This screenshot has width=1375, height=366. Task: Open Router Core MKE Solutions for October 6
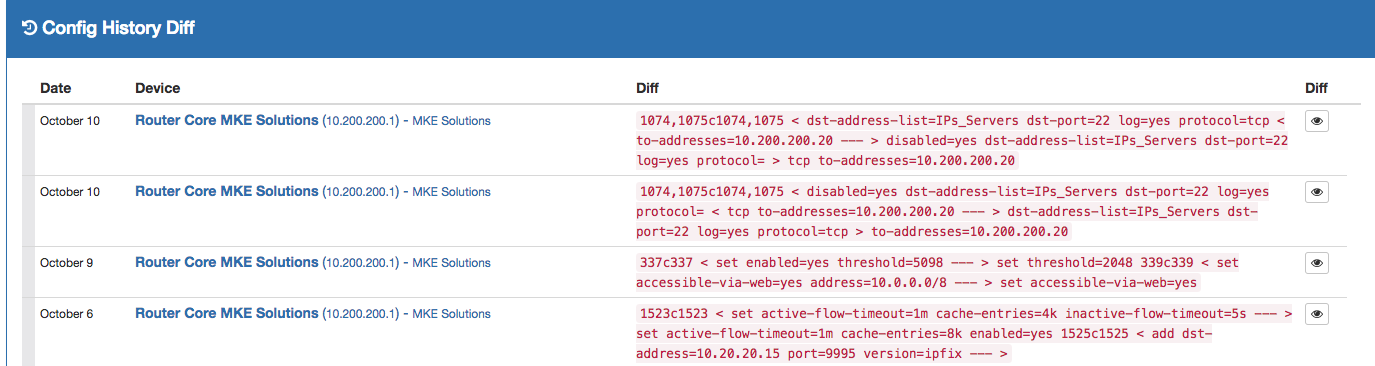(226, 313)
